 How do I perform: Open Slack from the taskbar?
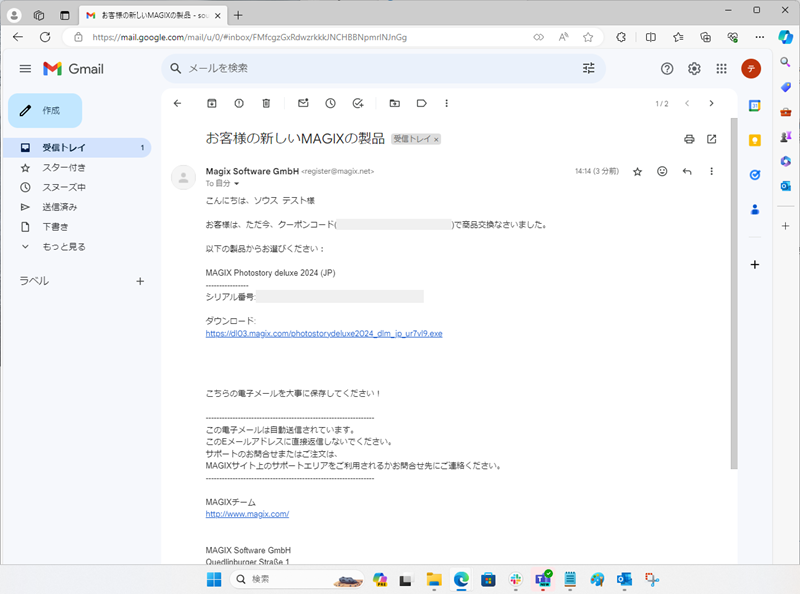pos(515,580)
